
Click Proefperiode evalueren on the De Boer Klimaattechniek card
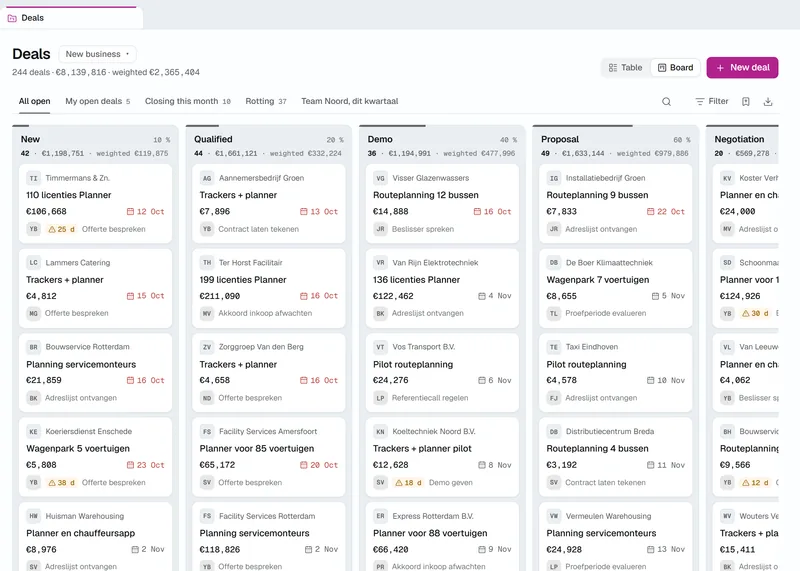point(606,313)
